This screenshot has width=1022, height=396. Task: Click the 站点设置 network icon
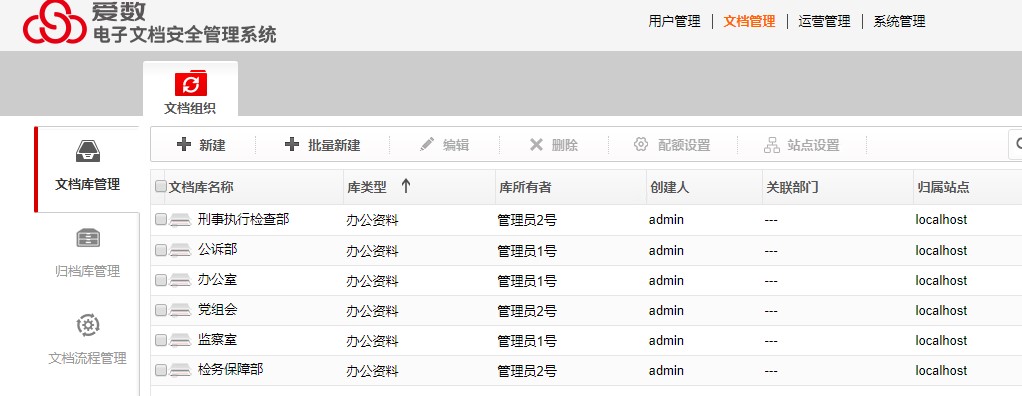pos(772,145)
